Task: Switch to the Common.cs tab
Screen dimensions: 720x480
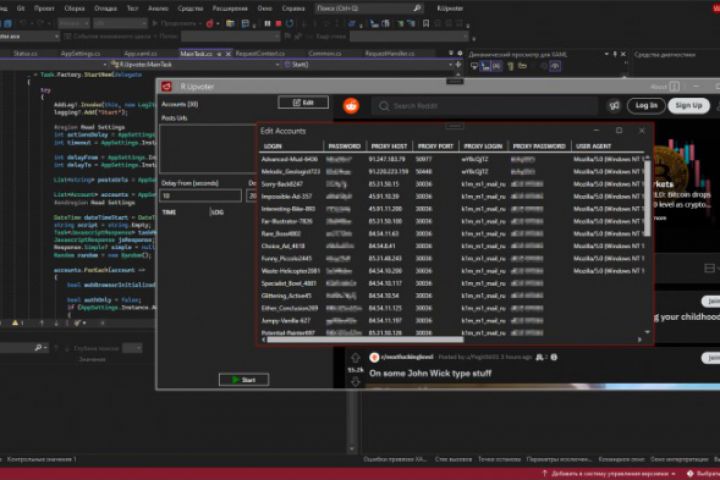Action: (x=325, y=54)
